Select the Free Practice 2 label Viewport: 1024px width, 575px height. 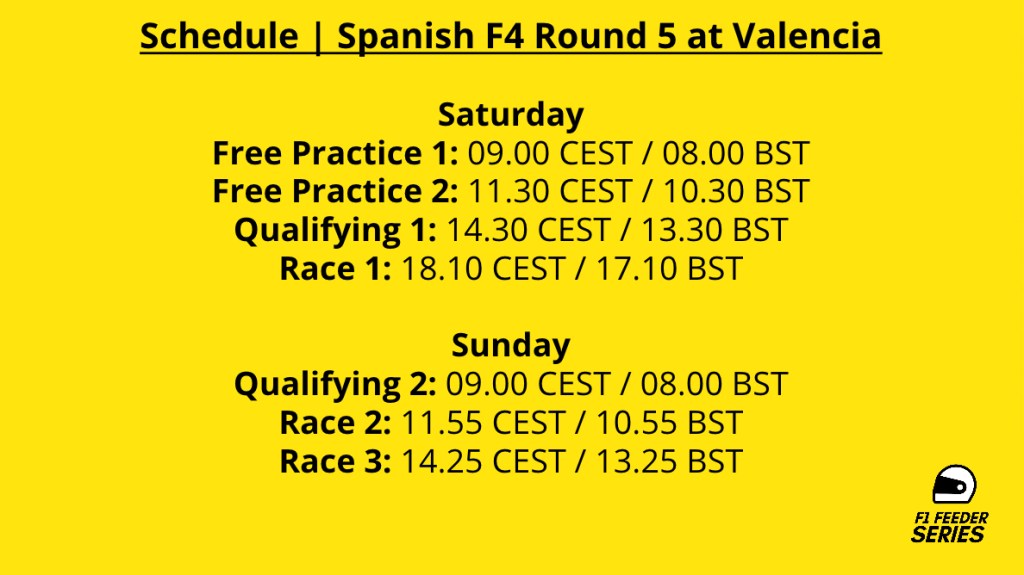click(x=335, y=191)
